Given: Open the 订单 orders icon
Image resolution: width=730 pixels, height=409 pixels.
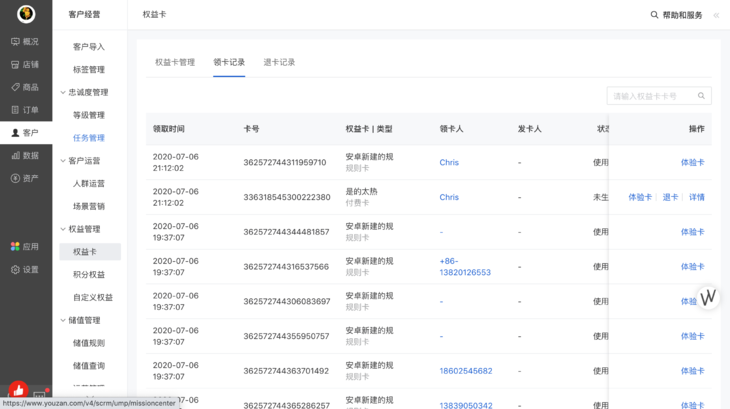Looking at the screenshot, I should (15, 110).
